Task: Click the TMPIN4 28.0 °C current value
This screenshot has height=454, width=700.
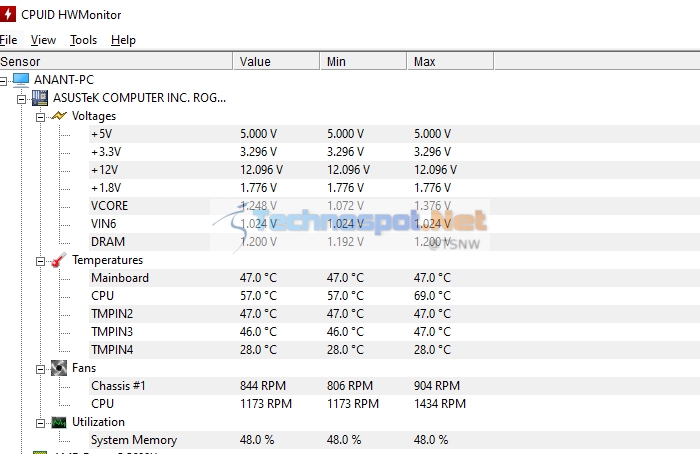Action: 258,350
